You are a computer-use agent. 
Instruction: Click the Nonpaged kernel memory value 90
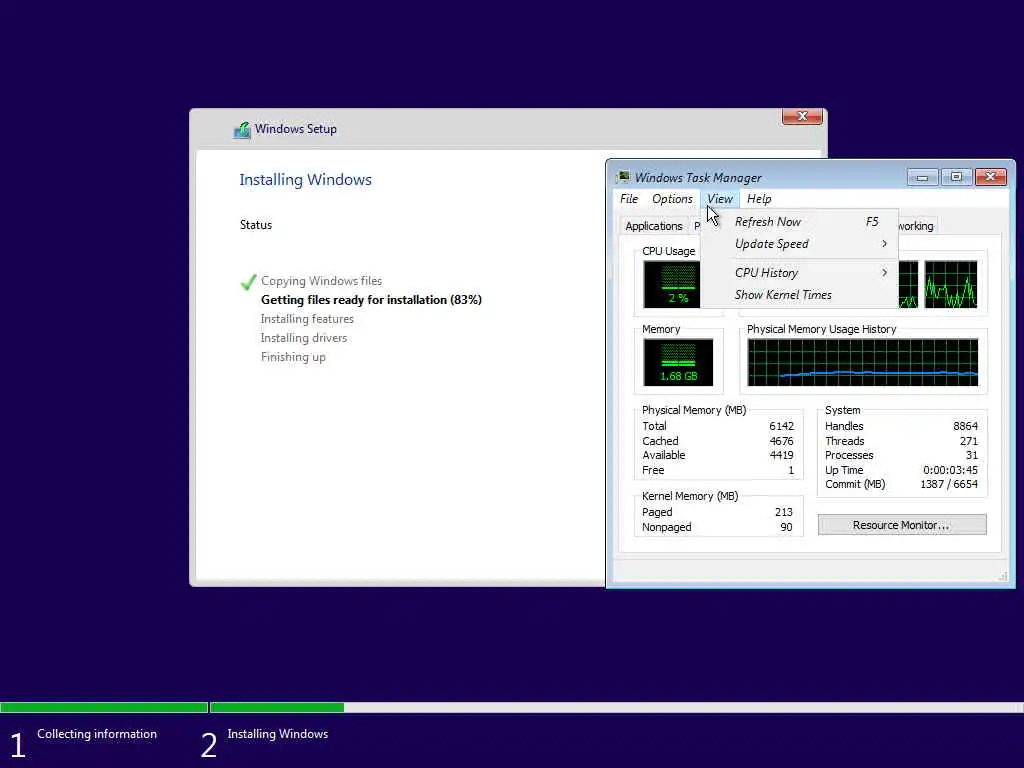point(786,527)
